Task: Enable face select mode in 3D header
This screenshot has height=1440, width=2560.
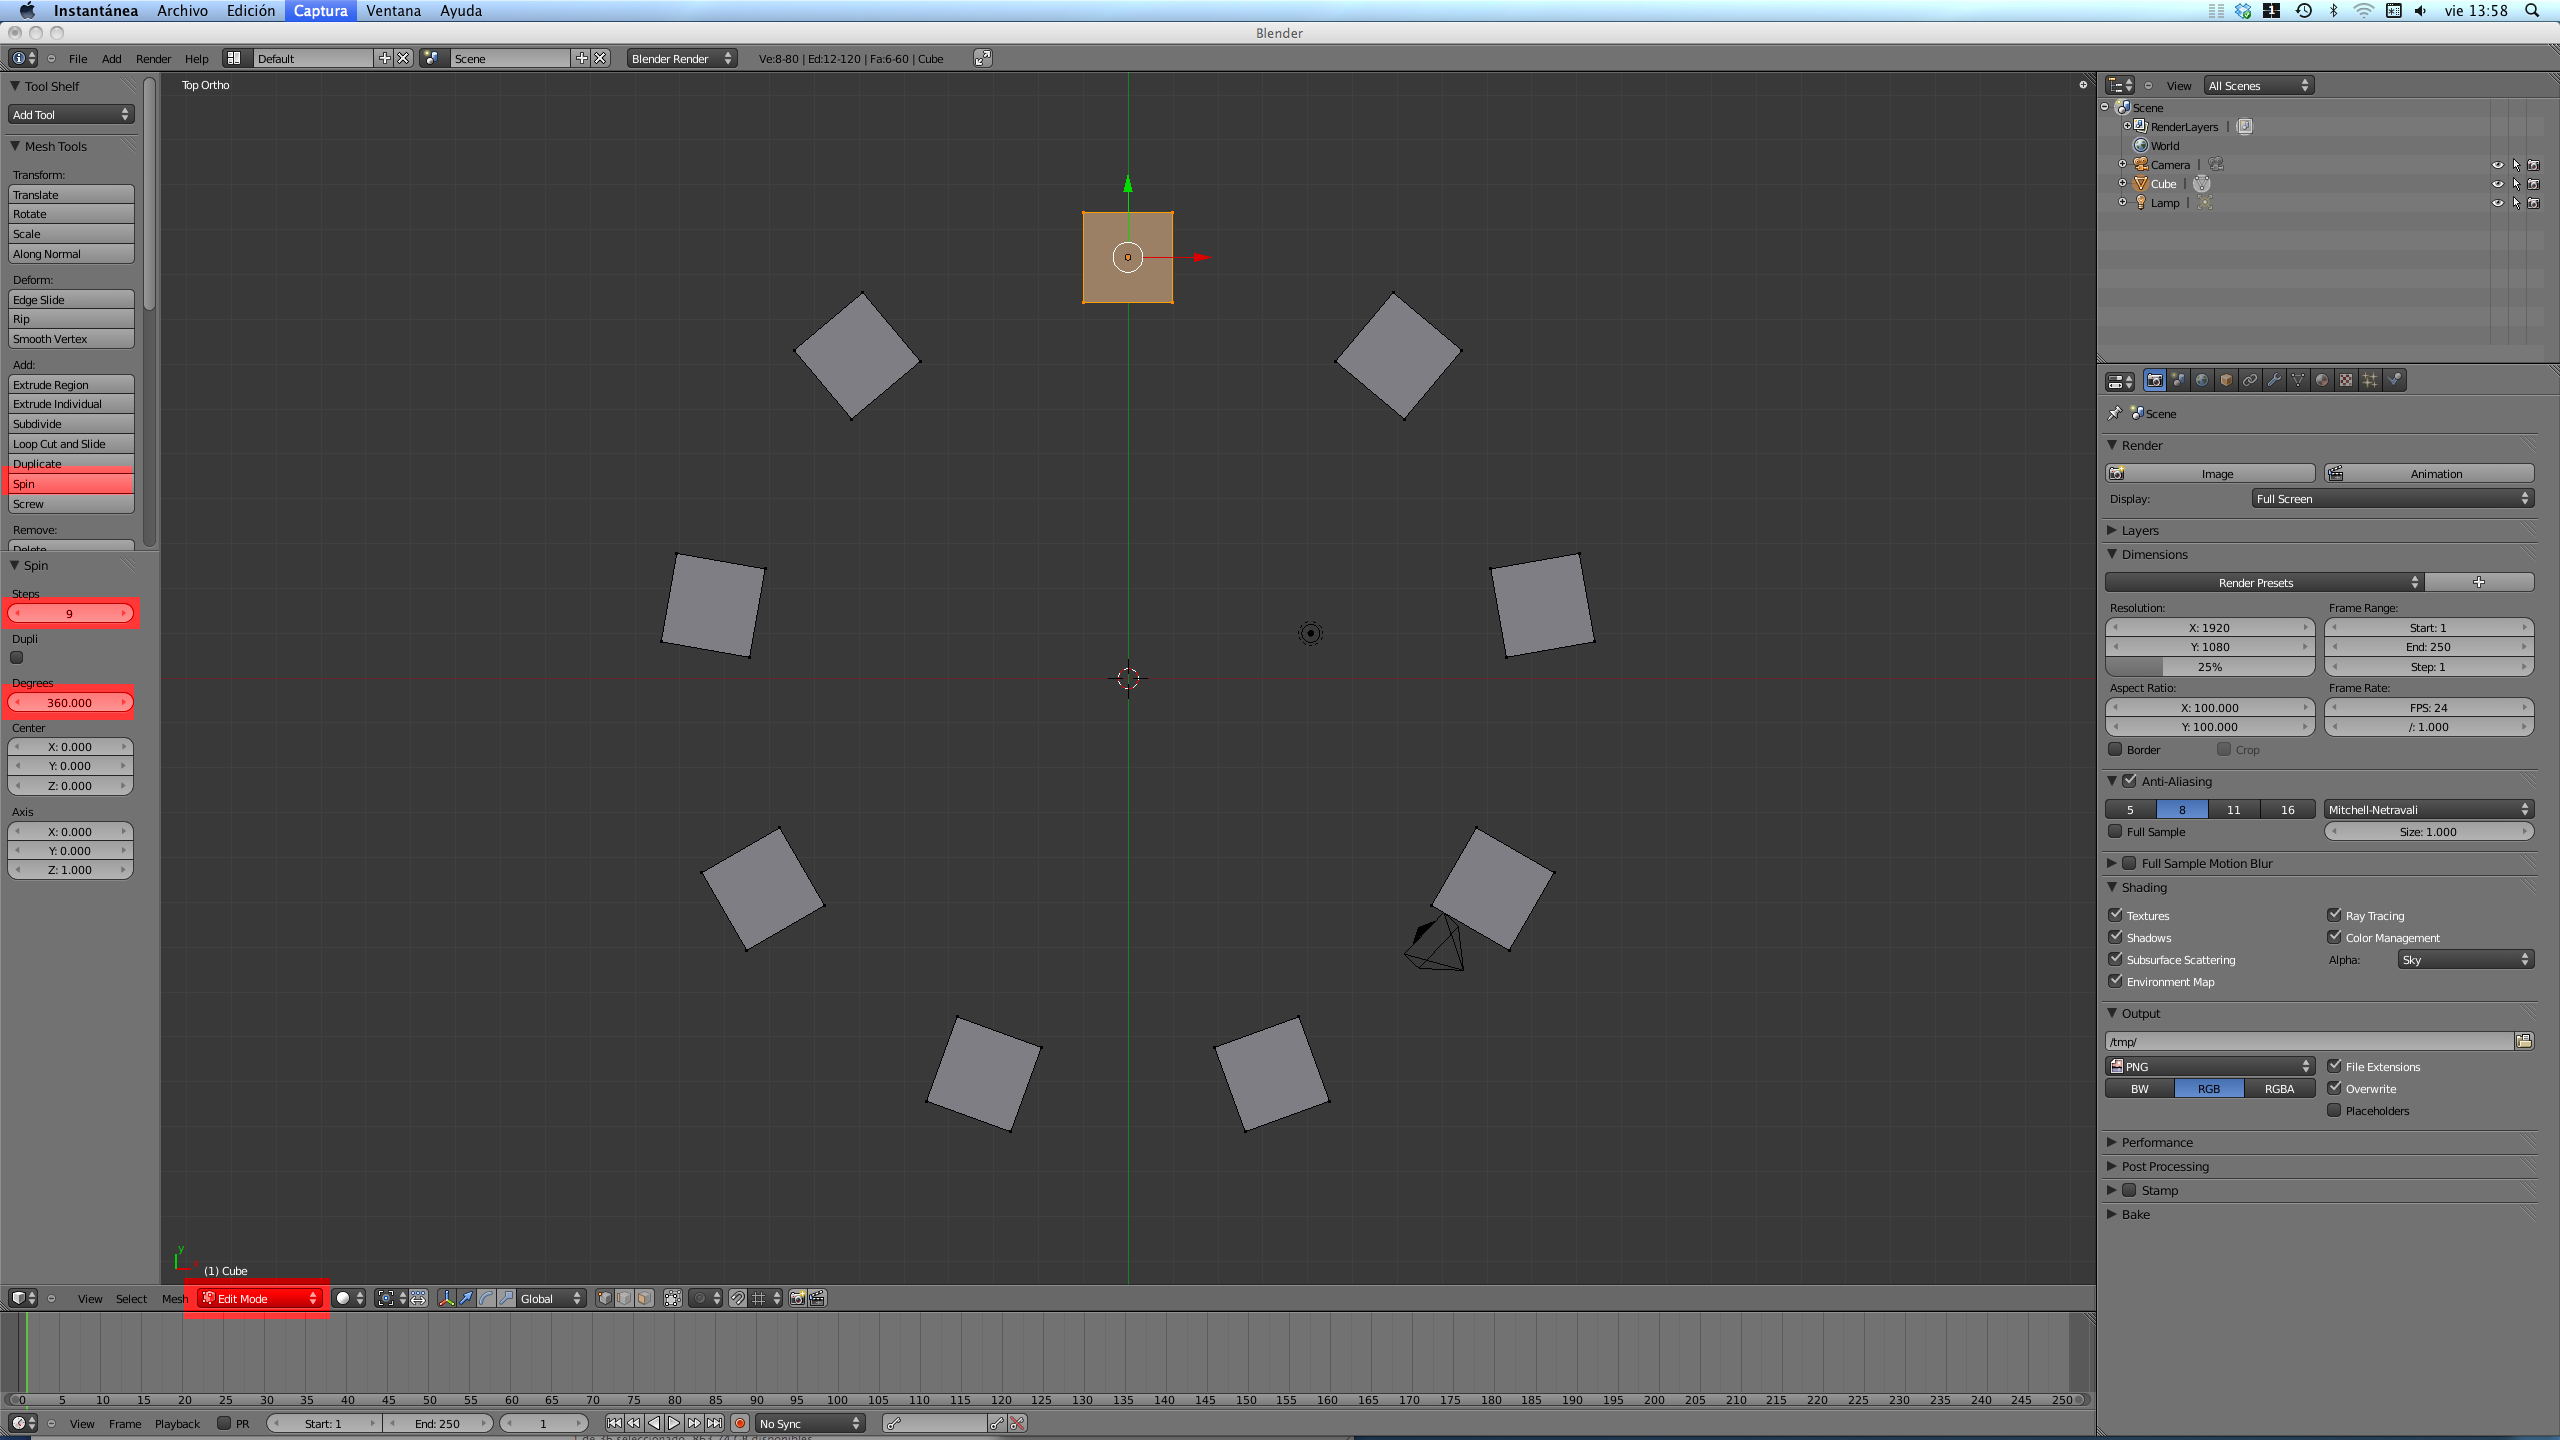Action: [645, 1298]
